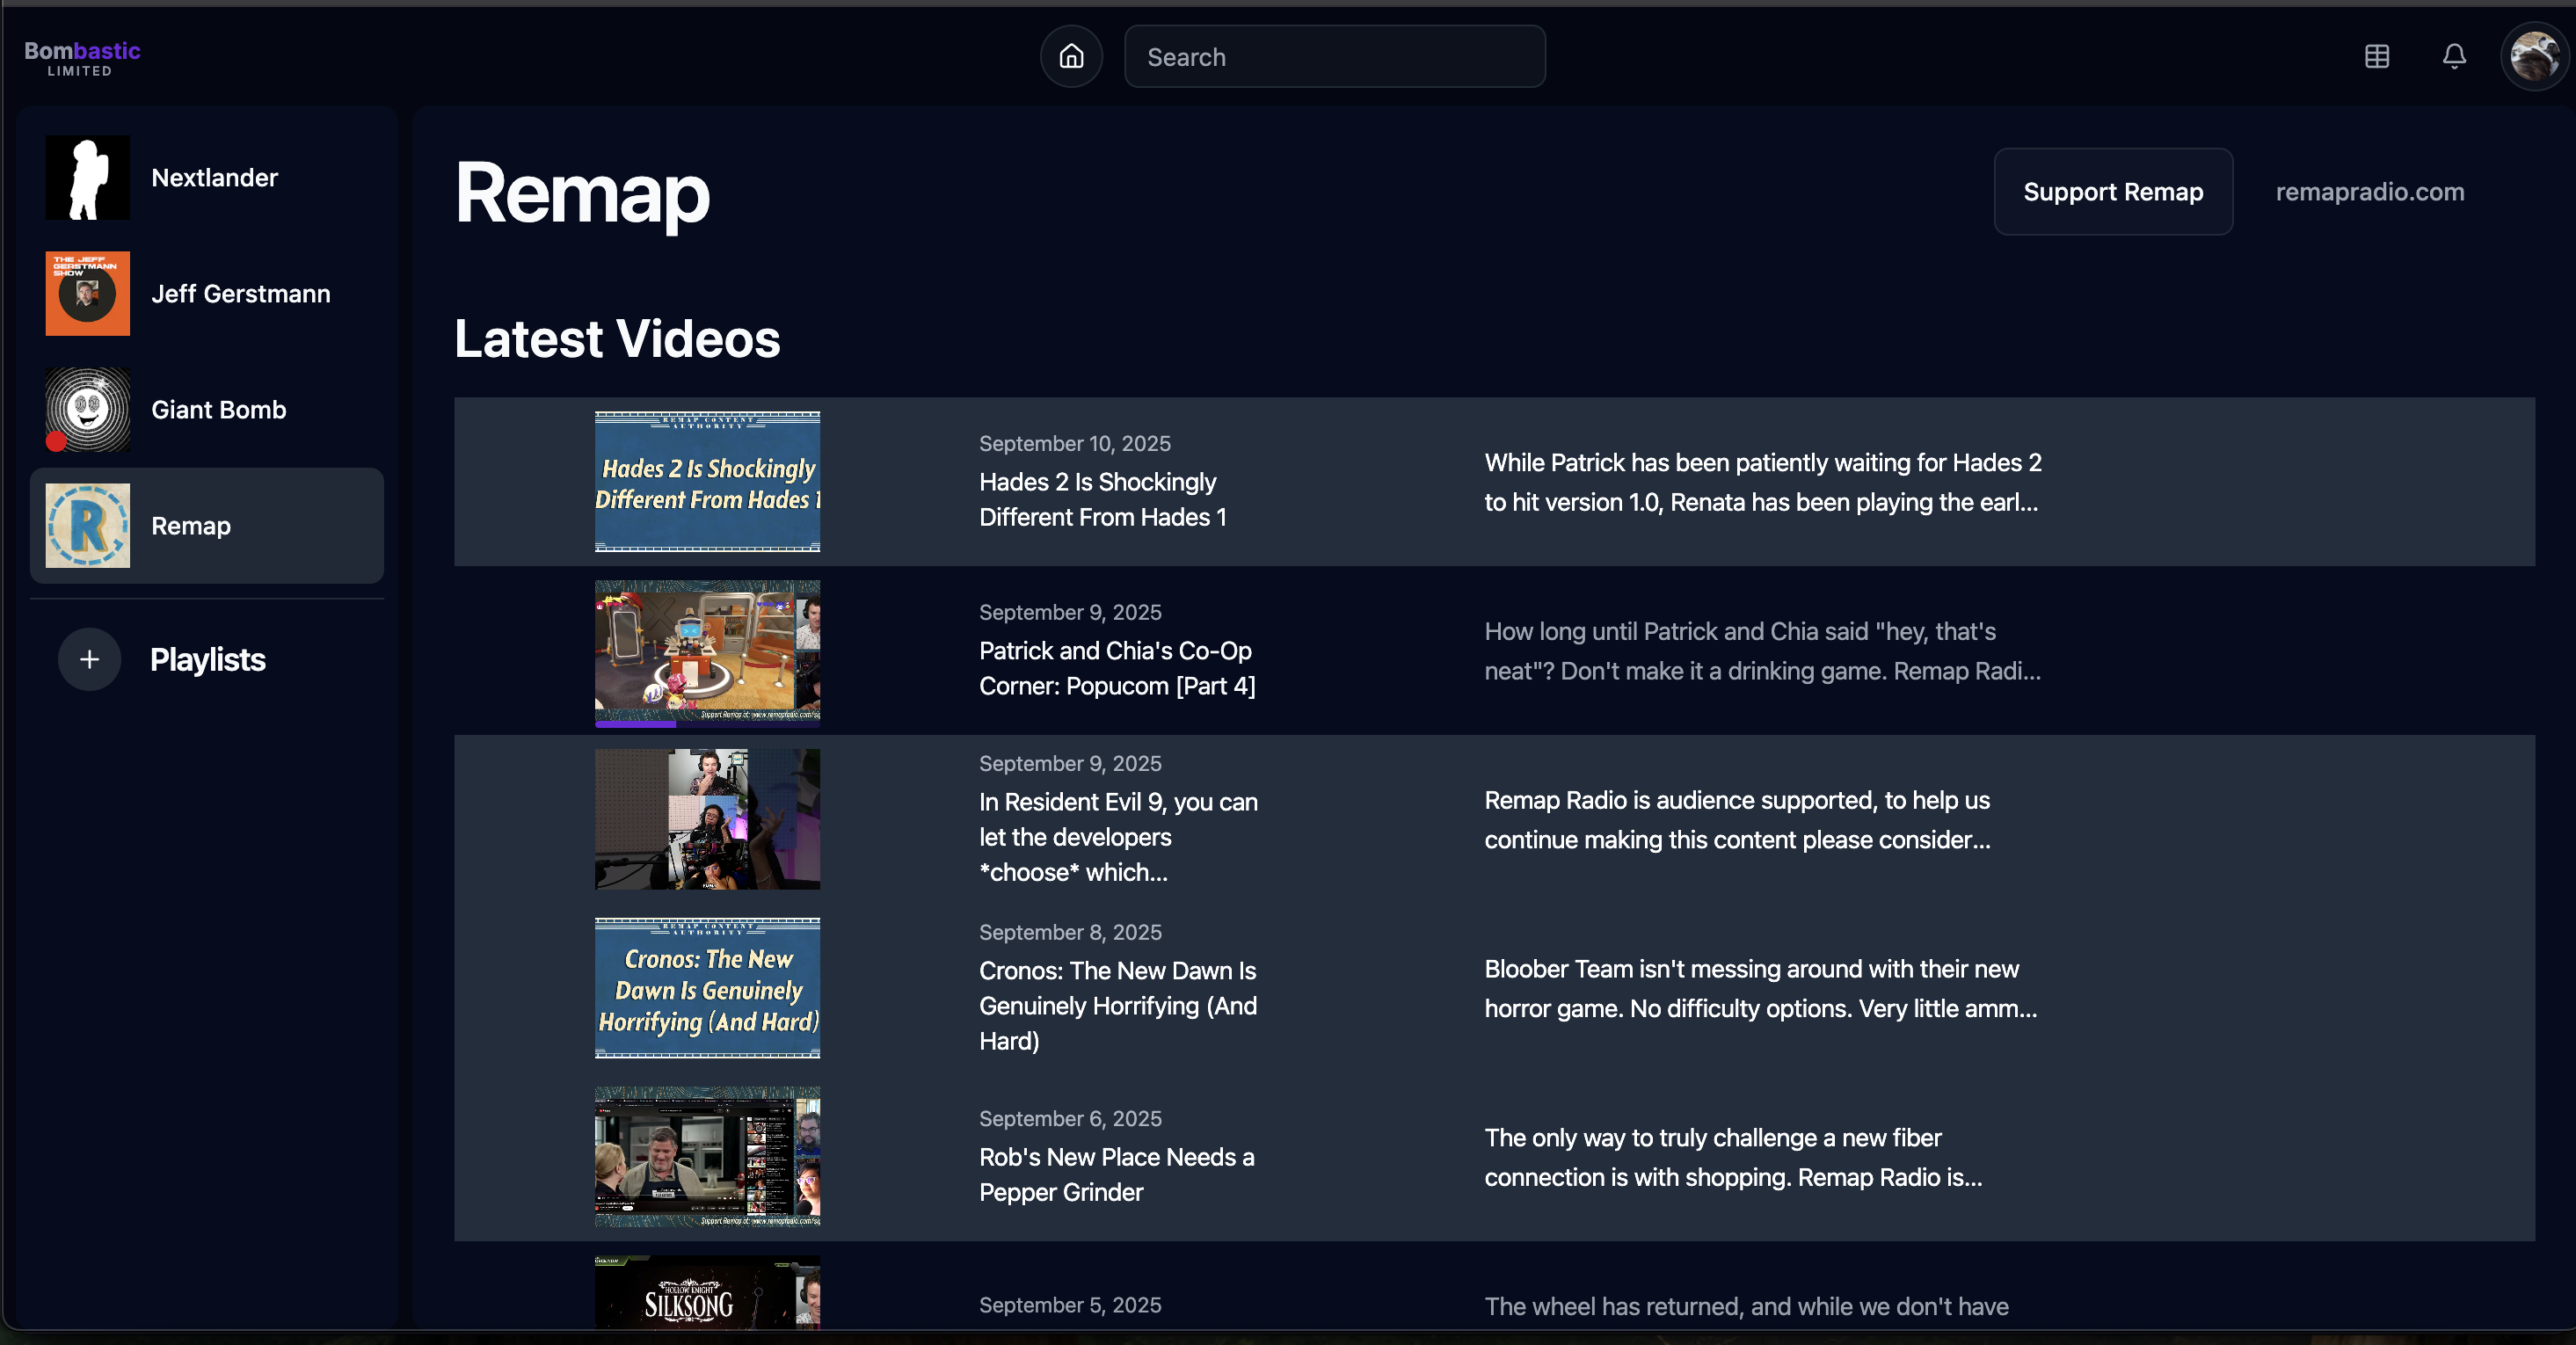
Task: Click the Nextlander channel artwork
Action: (x=88, y=177)
